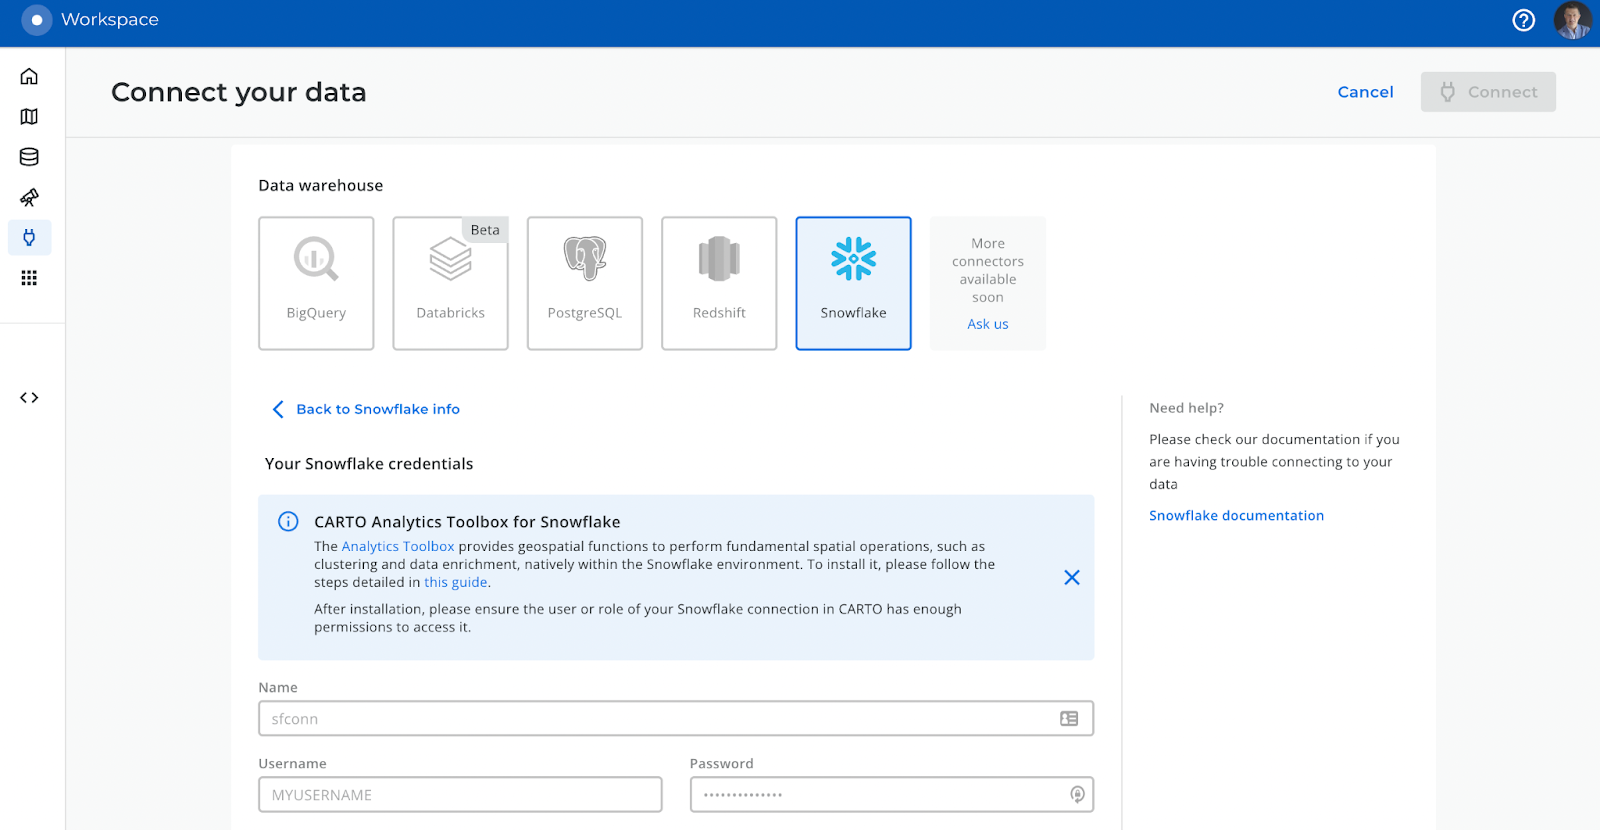Click the Workspace logo circle

(37, 20)
